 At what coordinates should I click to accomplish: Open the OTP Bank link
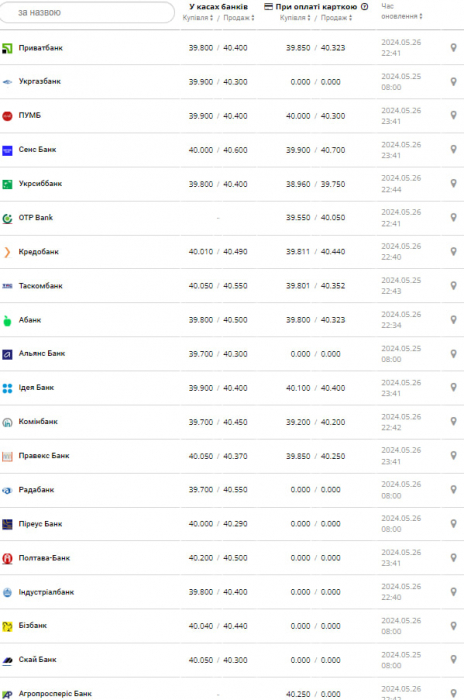[x=36, y=217]
